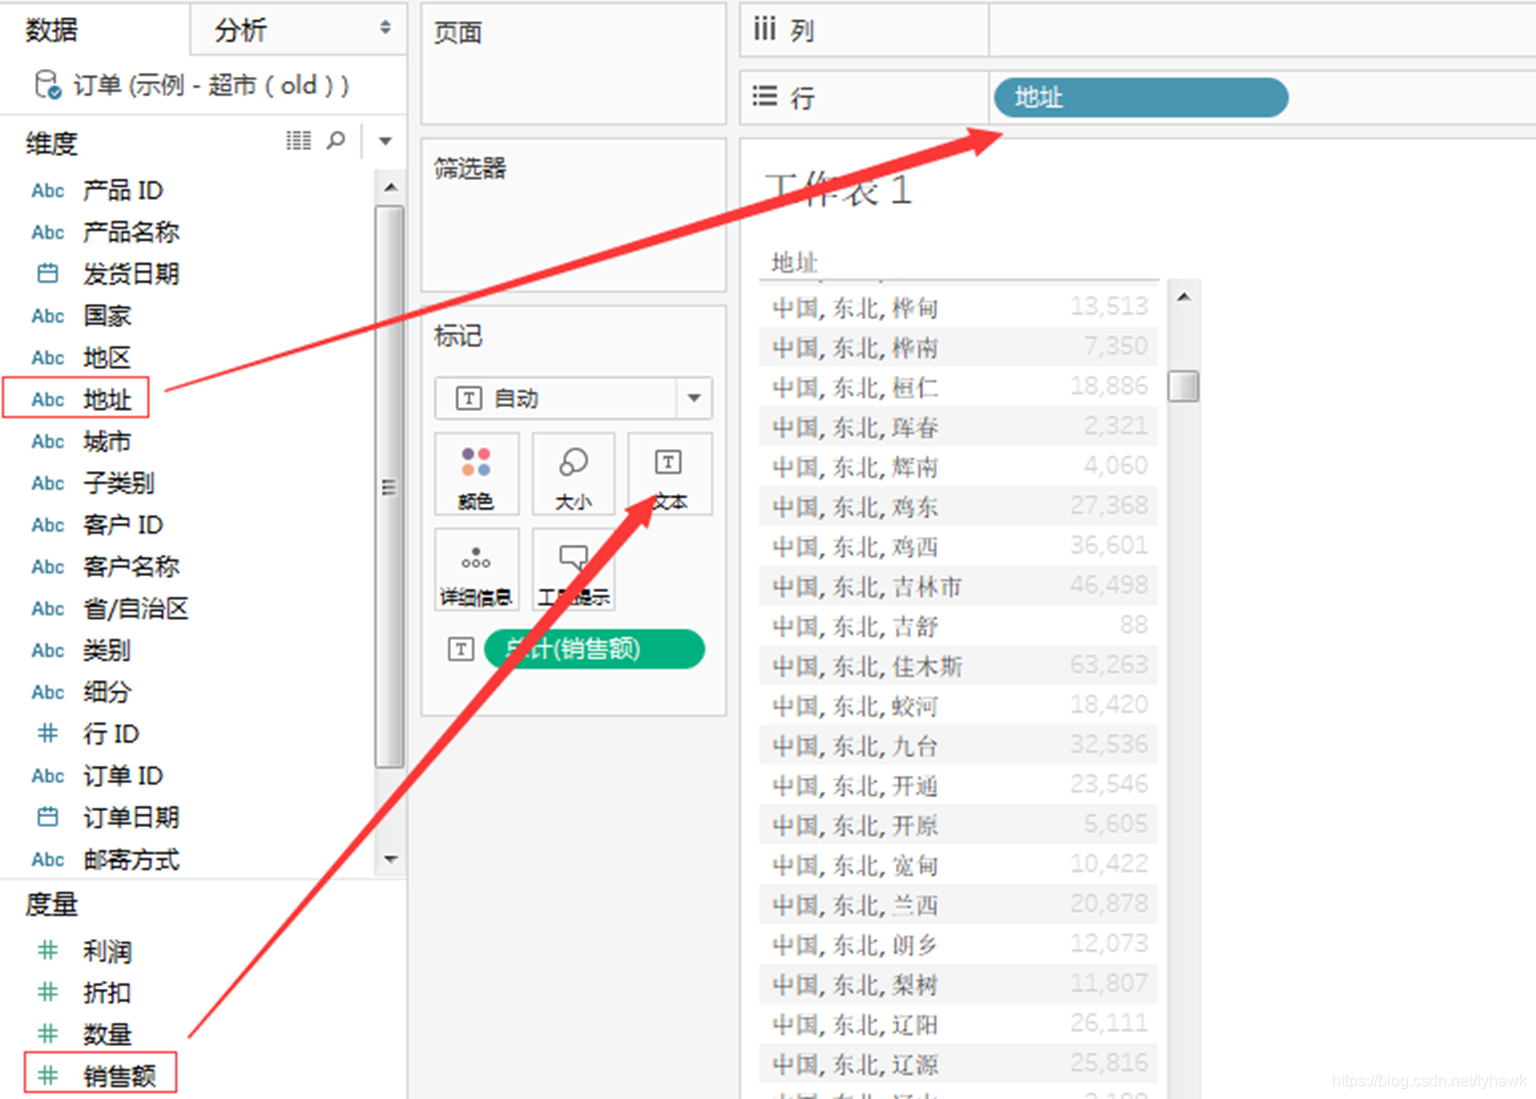Click the calendar icon of 订单日期
Image resolution: width=1536 pixels, height=1099 pixels.
pyautogui.click(x=47, y=817)
